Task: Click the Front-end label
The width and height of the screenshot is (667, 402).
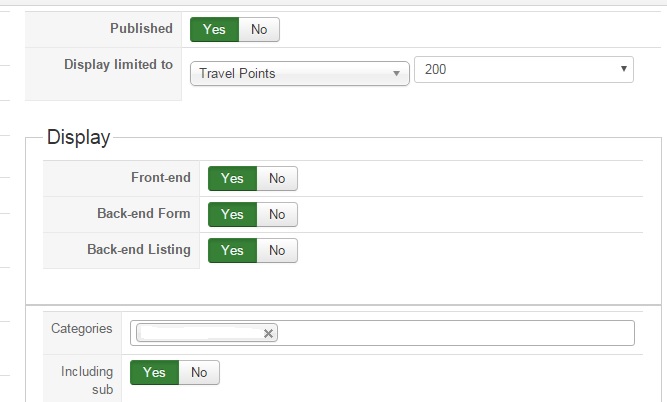Action: coord(161,177)
